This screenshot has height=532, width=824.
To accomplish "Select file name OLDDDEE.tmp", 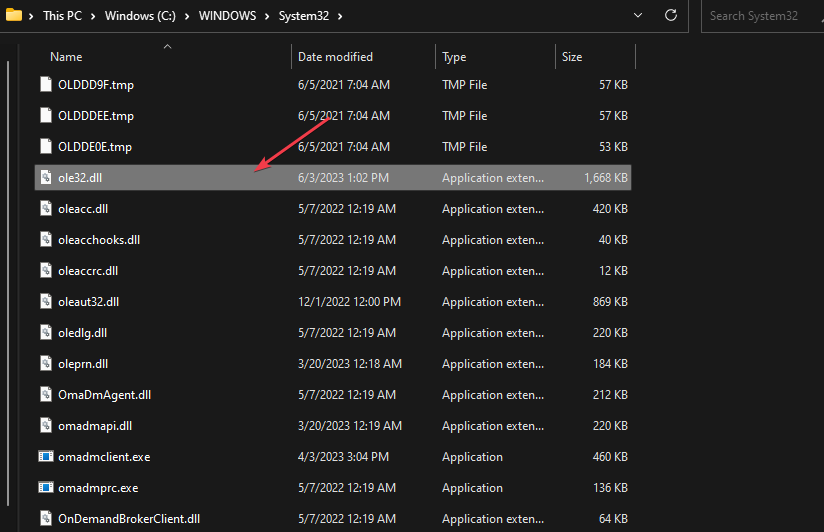I will (x=96, y=116).
